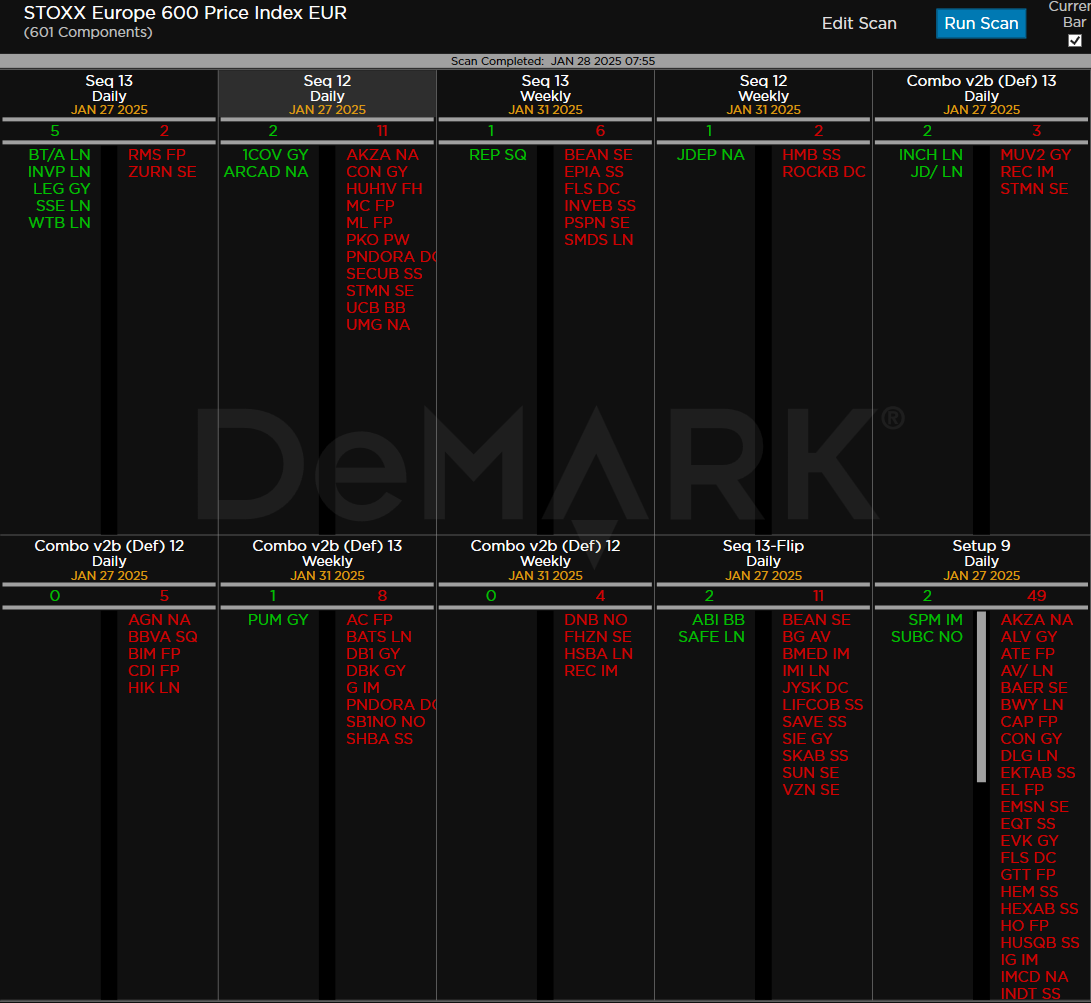Click ticker SPM IM
The image size is (1091, 1003).
[x=935, y=620]
